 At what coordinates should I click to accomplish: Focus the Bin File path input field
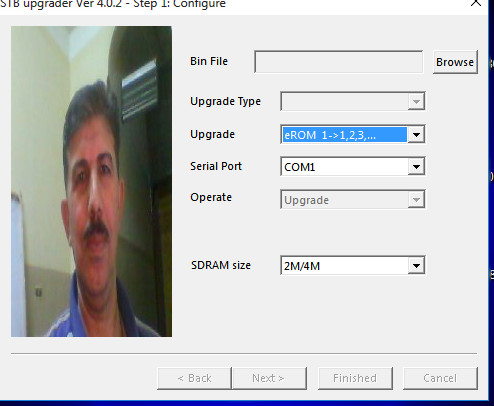(x=339, y=62)
